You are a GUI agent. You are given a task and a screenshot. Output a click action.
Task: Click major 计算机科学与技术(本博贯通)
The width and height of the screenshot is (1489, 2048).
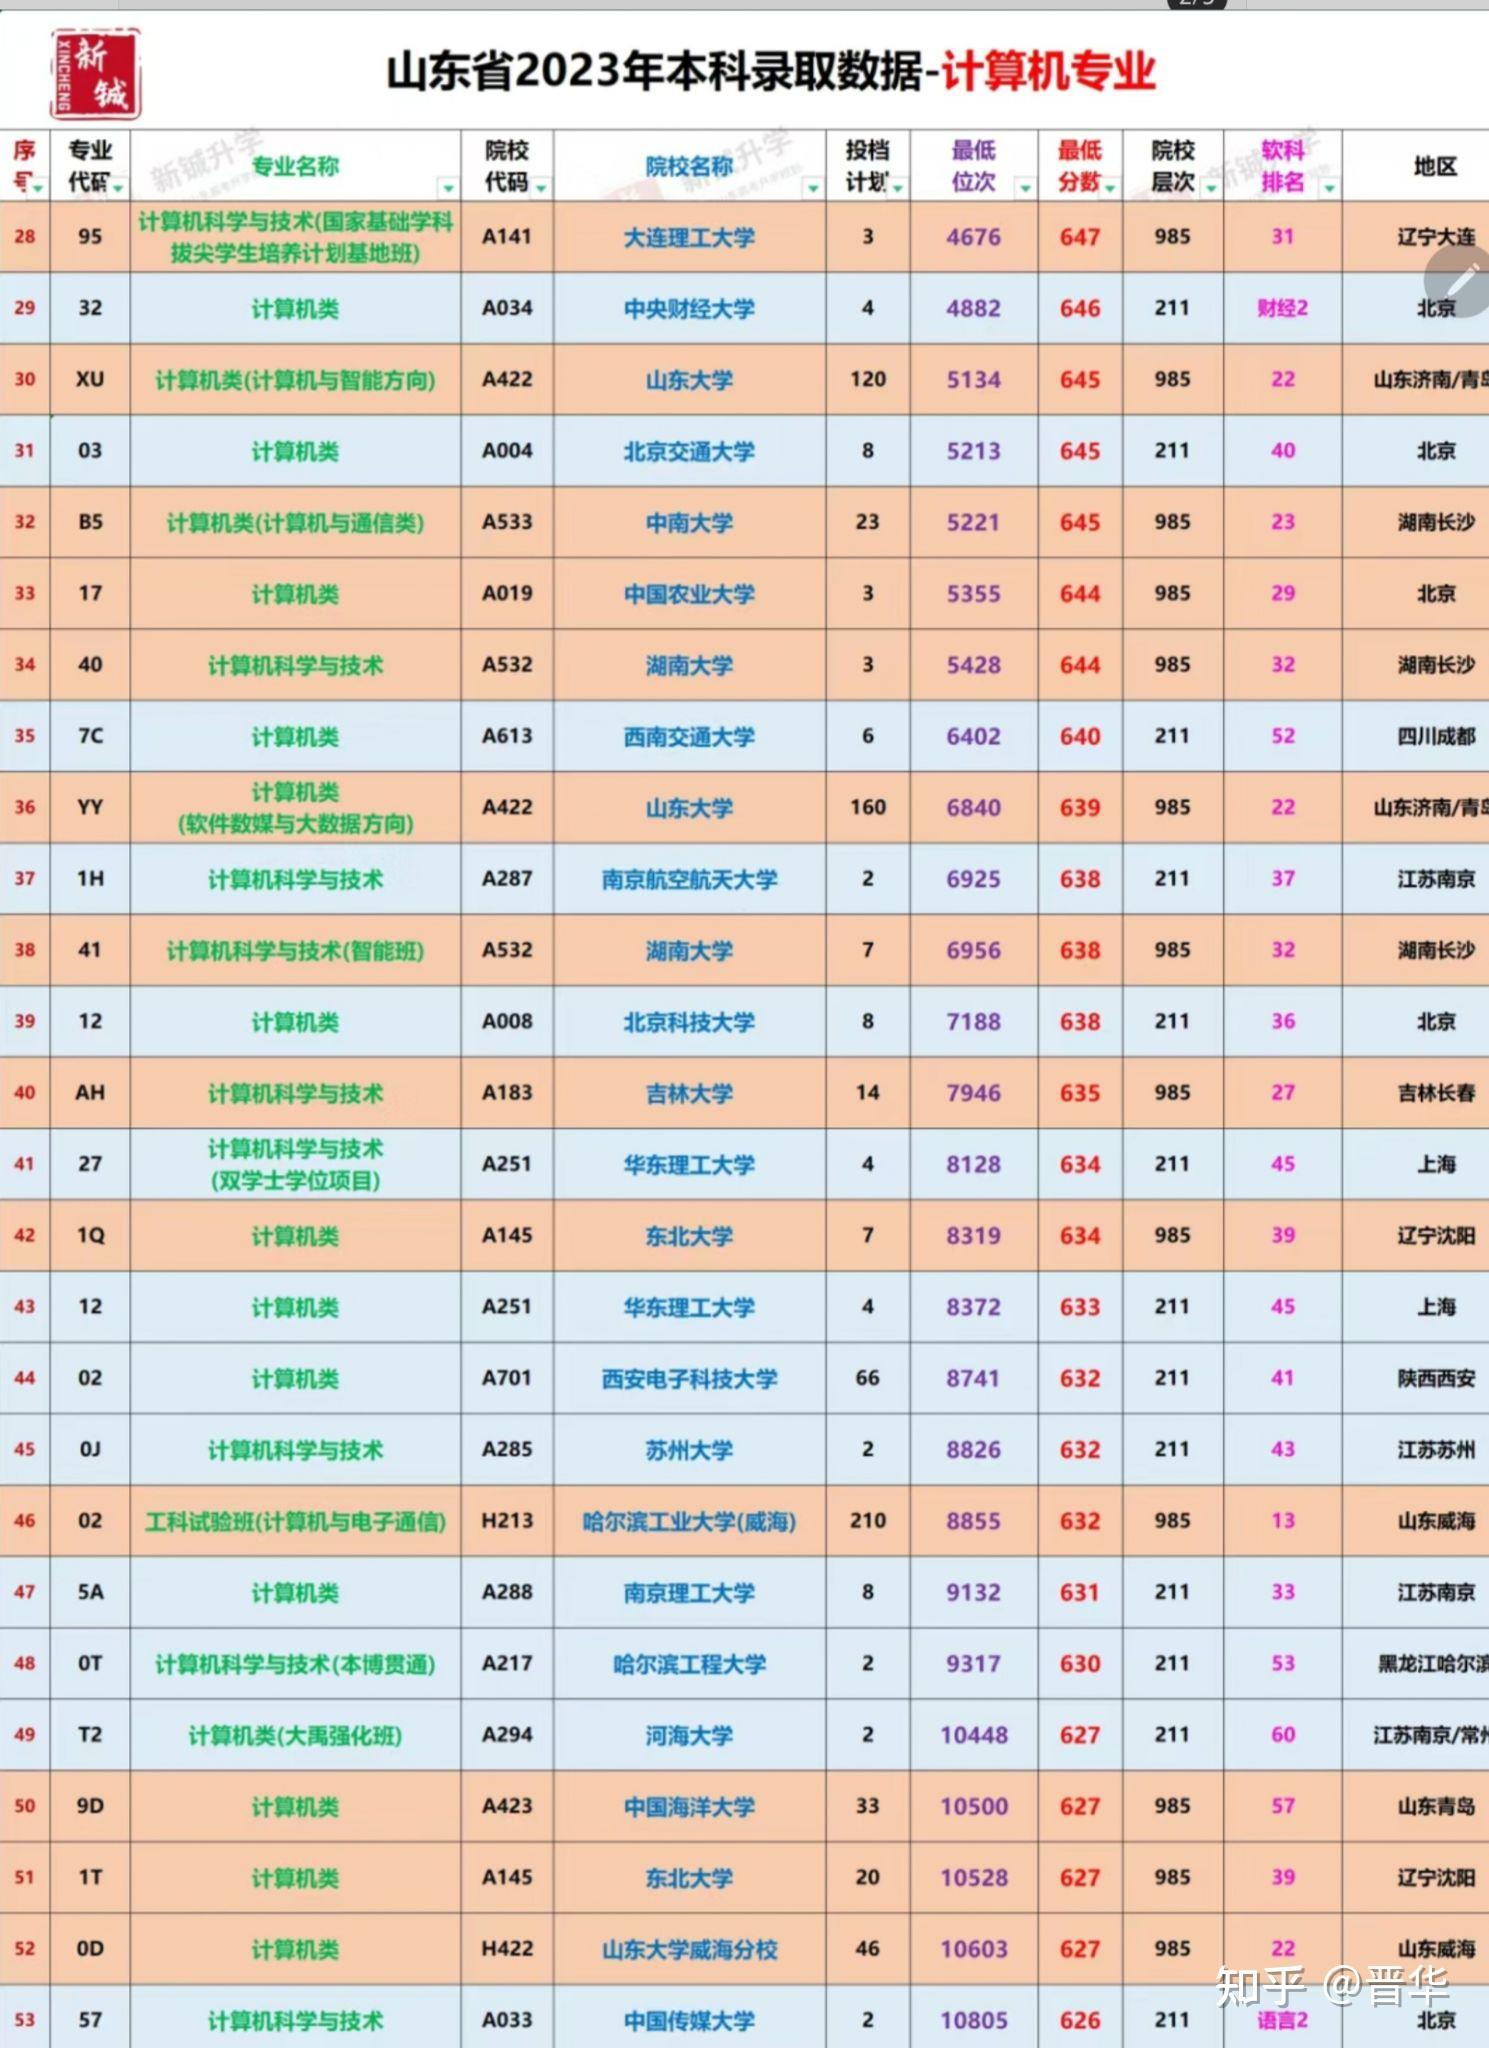[295, 1664]
